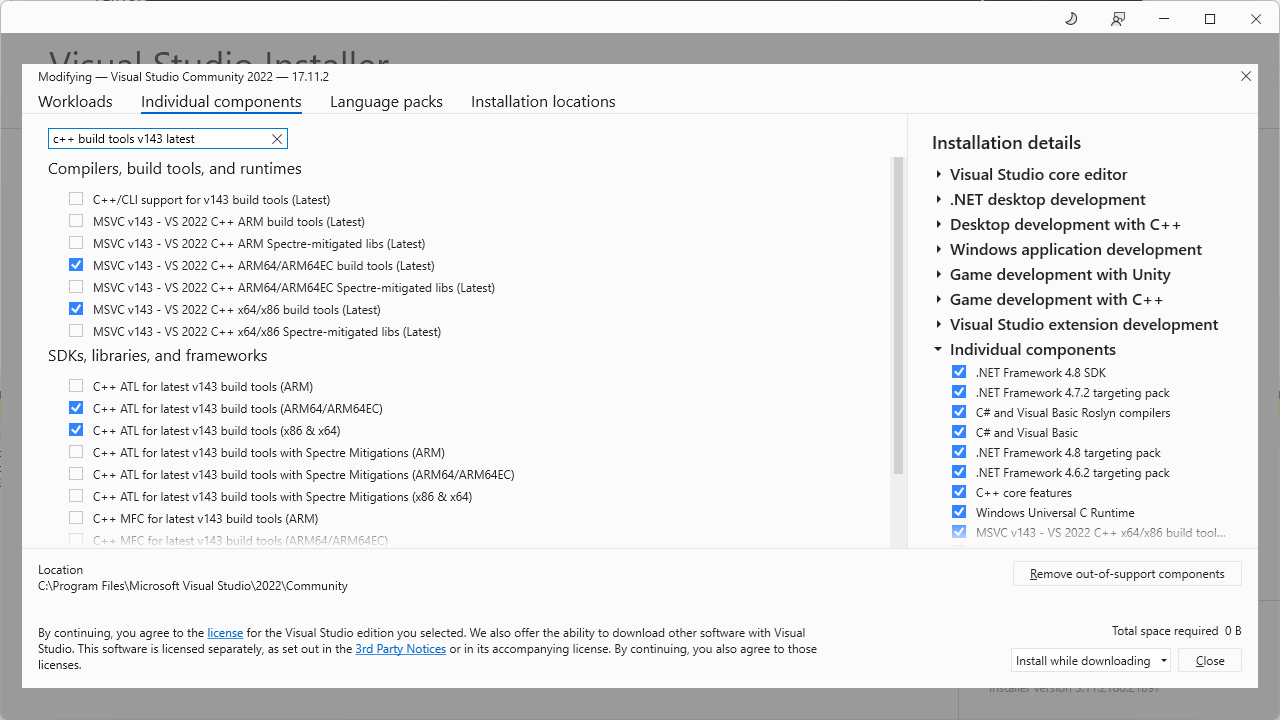Uncheck MSVC v143 ARM64/ARM64EC build tools

point(76,266)
